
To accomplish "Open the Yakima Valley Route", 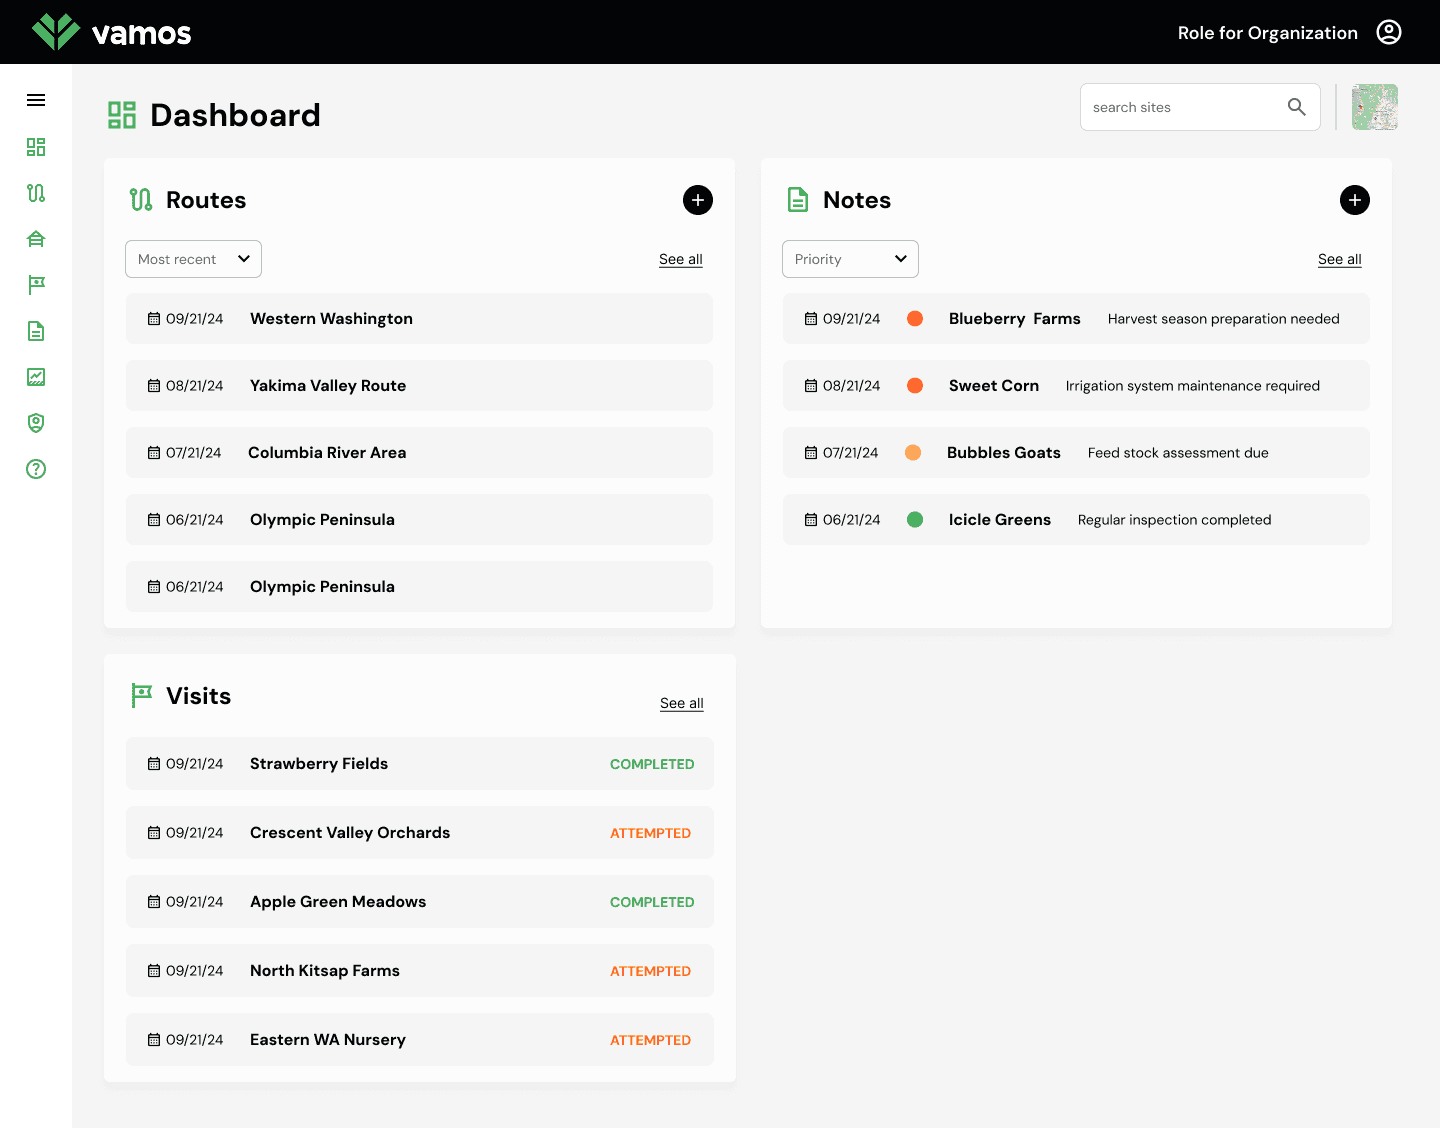I will coord(419,386).
